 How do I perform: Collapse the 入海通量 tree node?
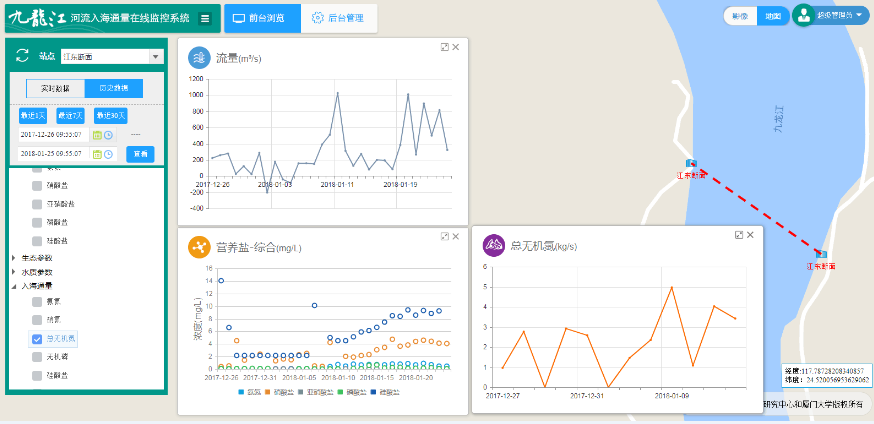click(x=13, y=286)
